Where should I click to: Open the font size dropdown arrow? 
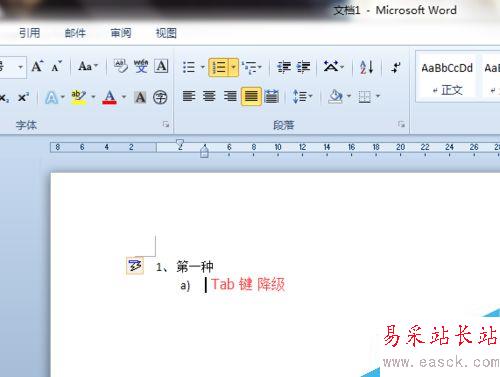coord(20,67)
